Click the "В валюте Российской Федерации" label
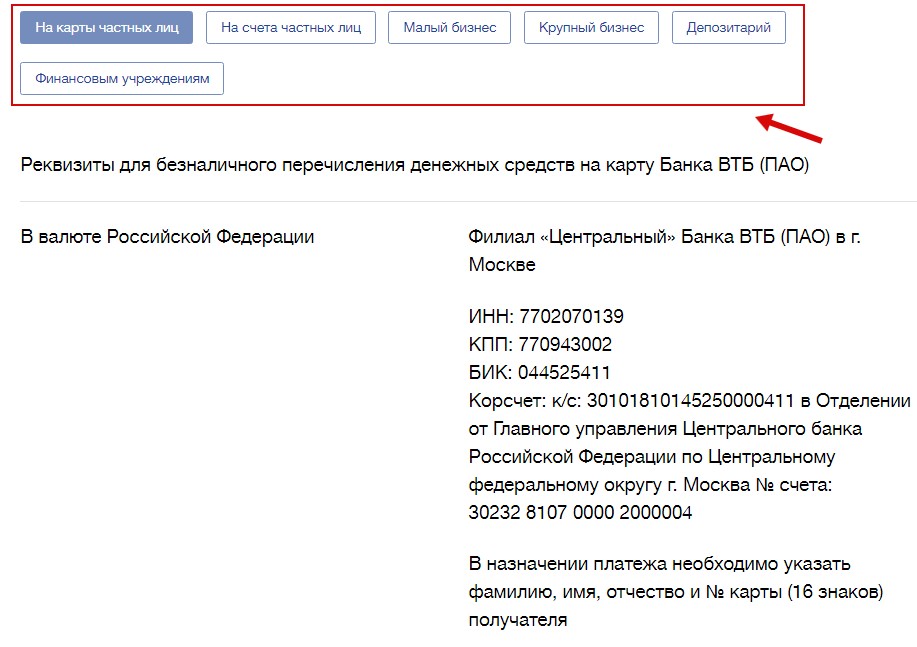This screenshot has width=917, height=647. click(x=167, y=237)
